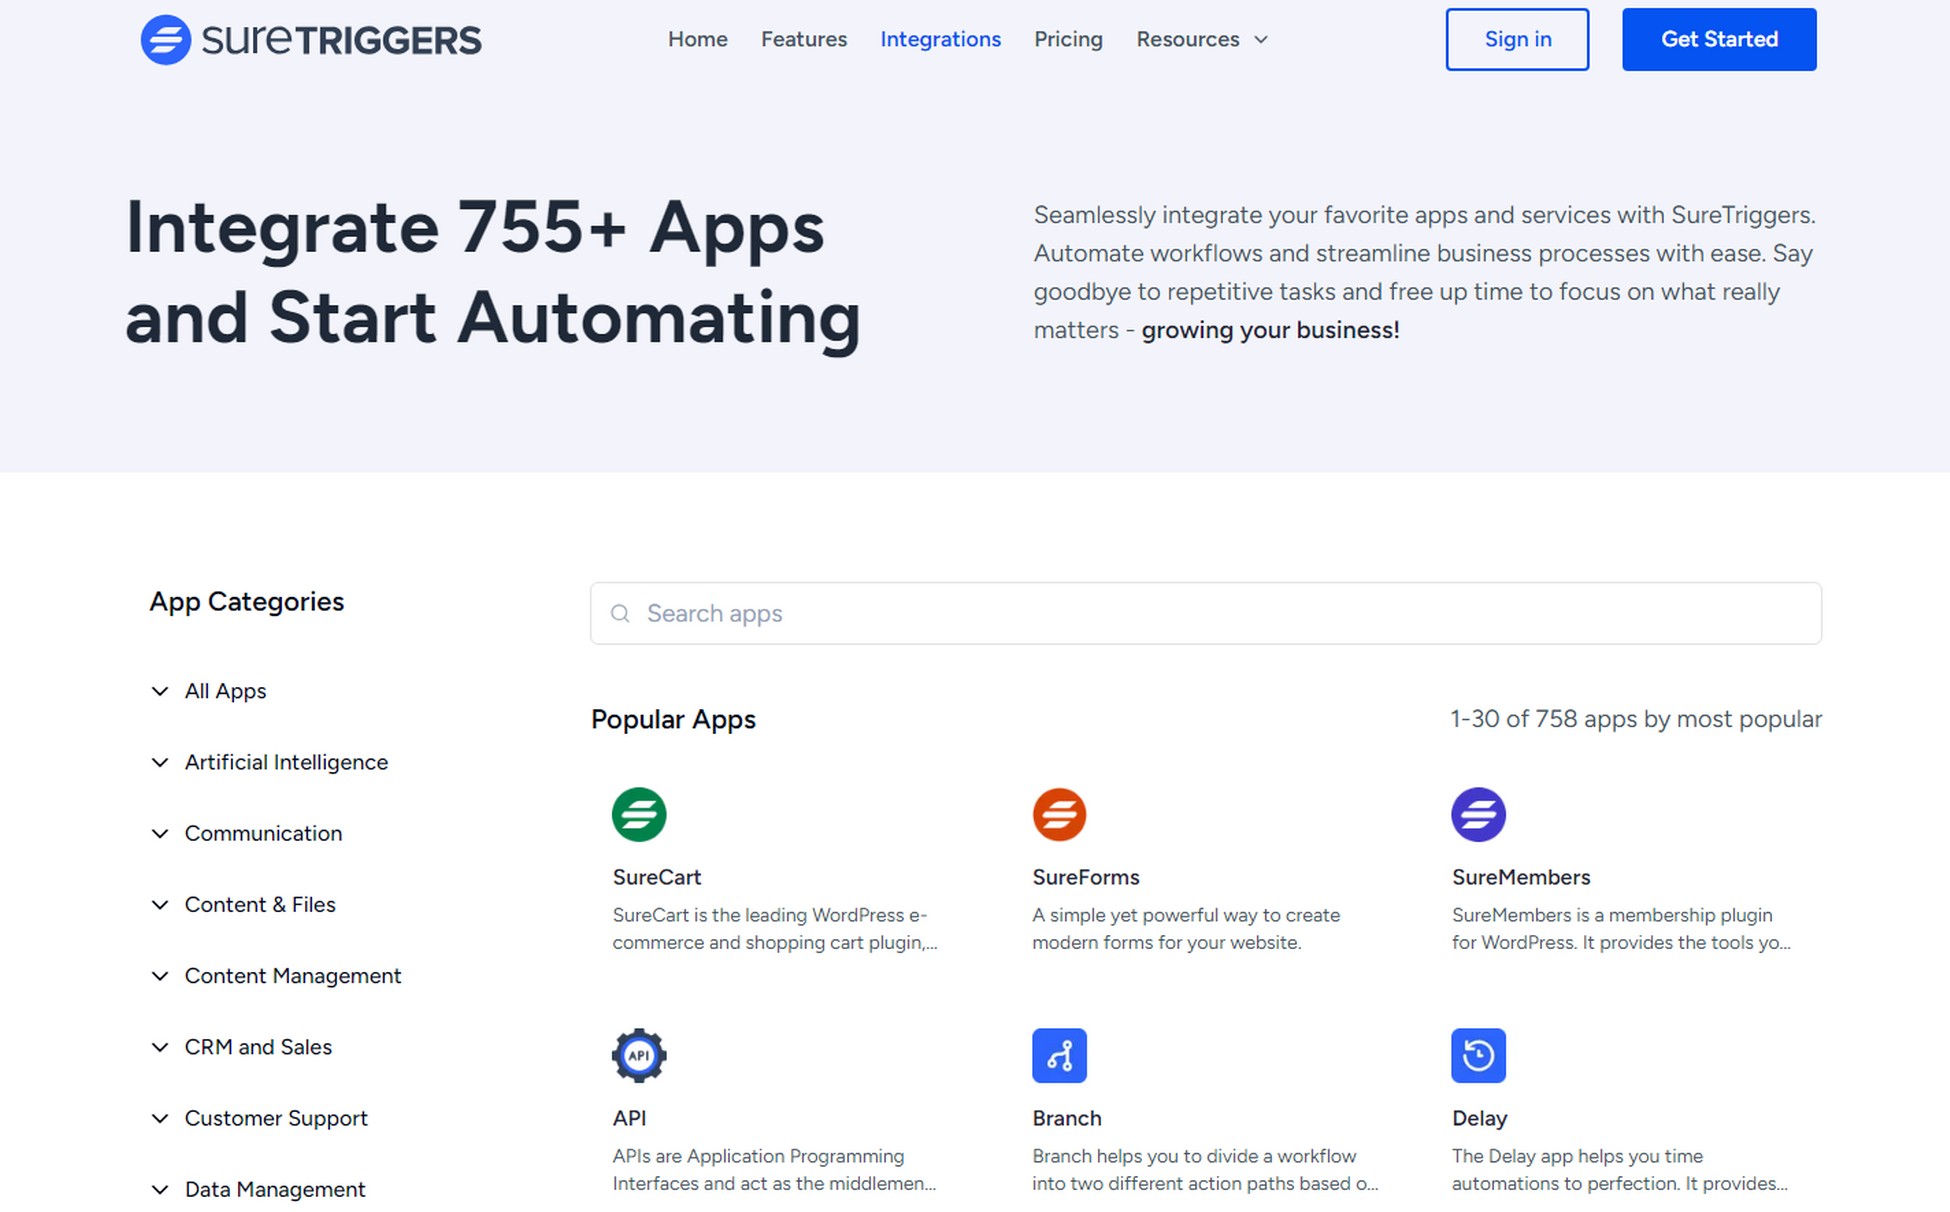This screenshot has width=1950, height=1212.
Task: Click the SureCart app icon
Action: (638, 813)
